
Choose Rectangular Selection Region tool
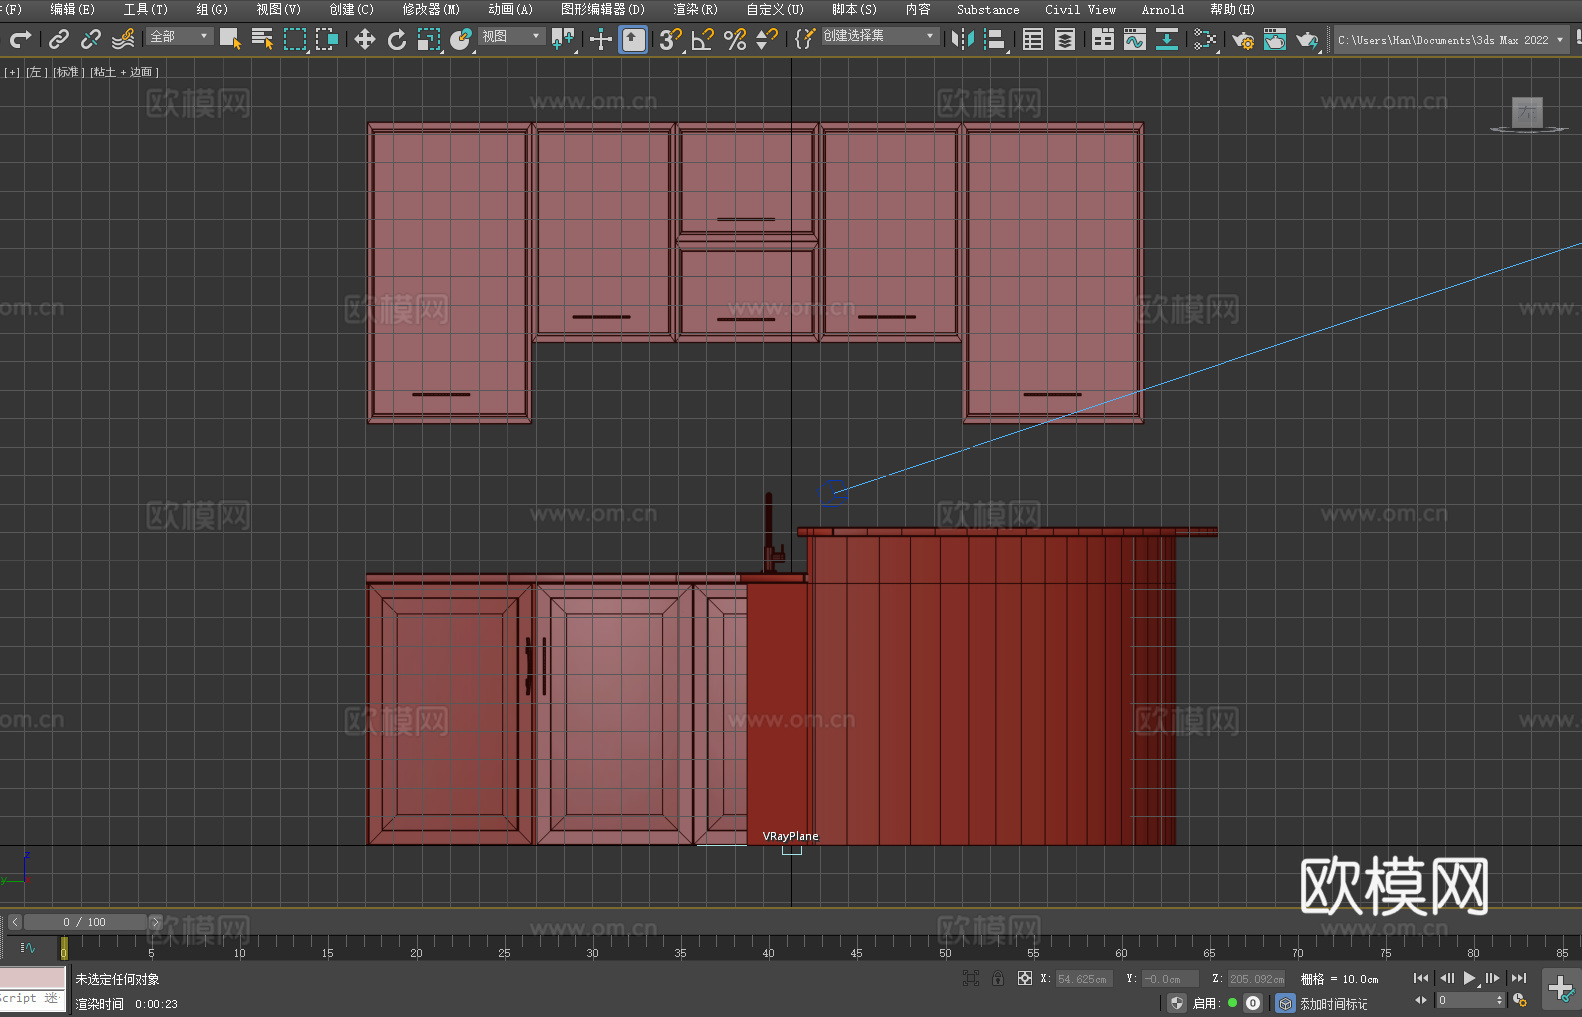[x=295, y=39]
